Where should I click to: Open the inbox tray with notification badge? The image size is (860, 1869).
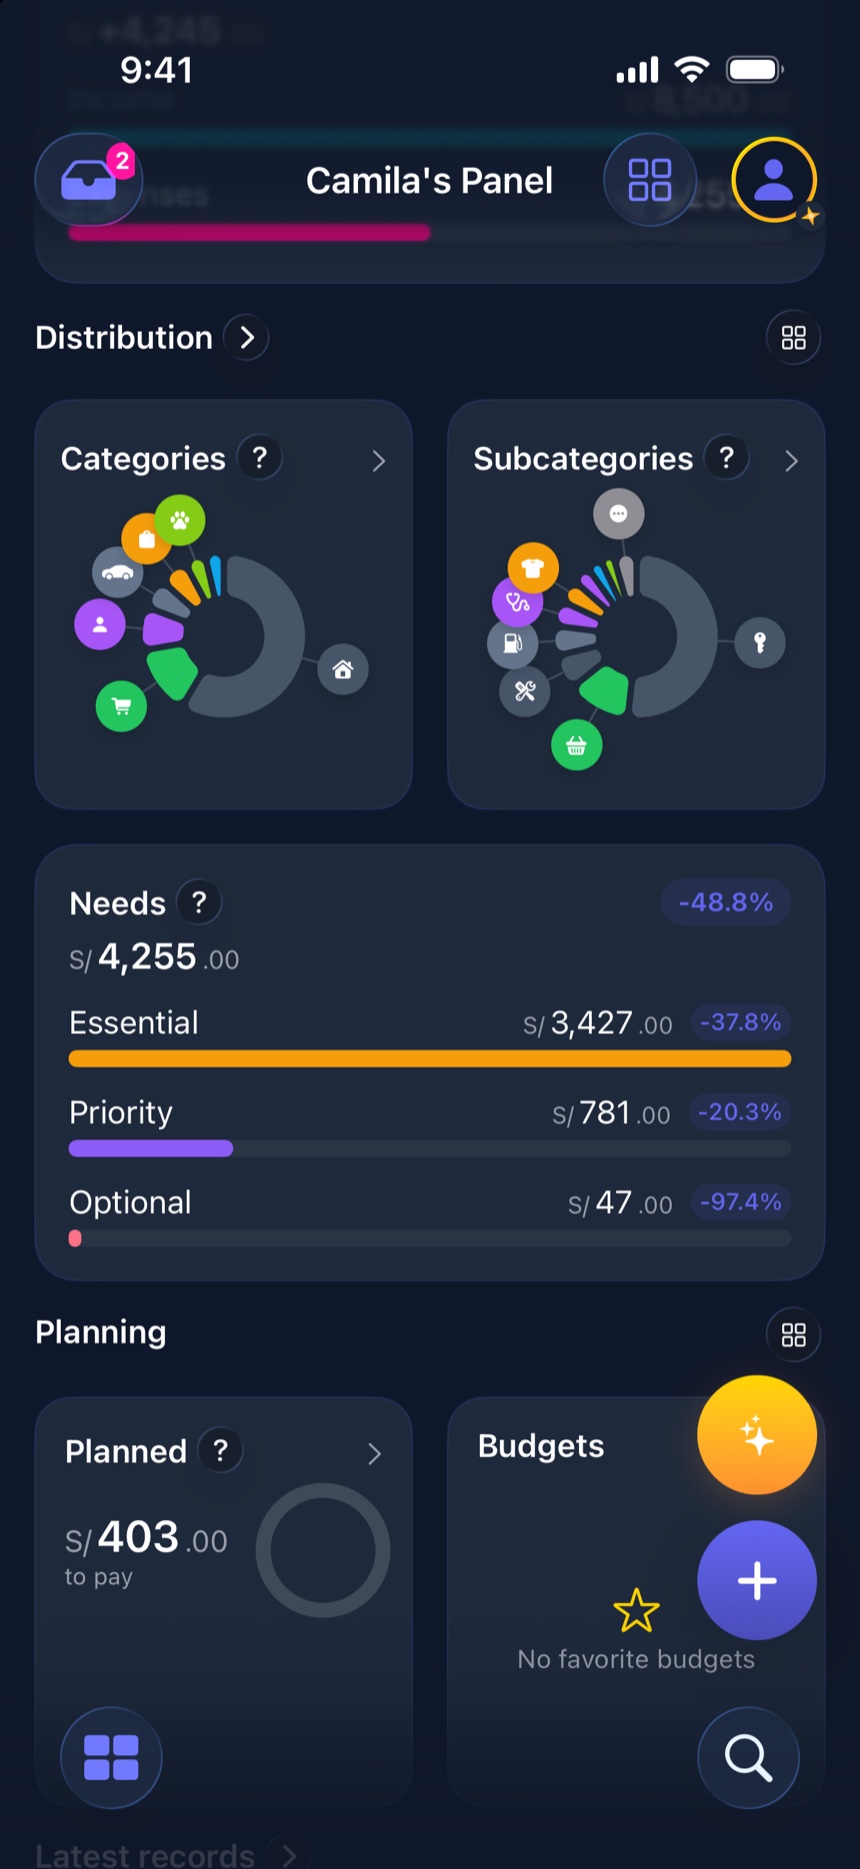pyautogui.click(x=89, y=180)
